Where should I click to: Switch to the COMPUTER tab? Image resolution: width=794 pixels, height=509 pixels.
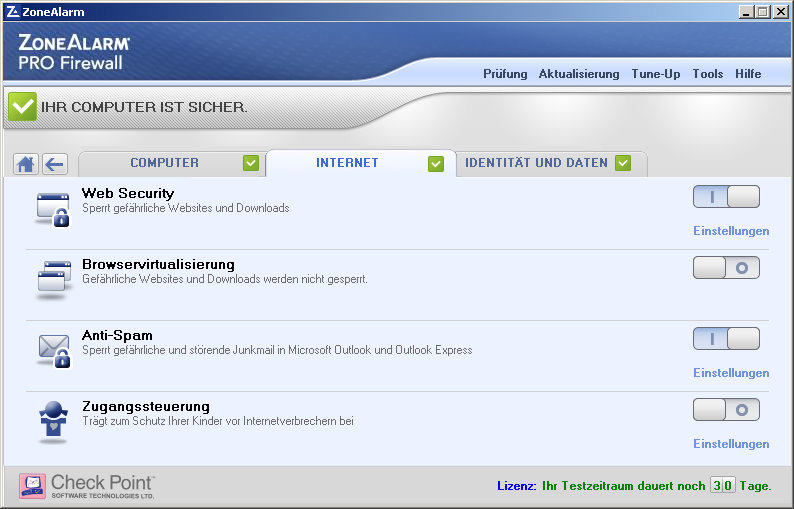[x=172, y=163]
